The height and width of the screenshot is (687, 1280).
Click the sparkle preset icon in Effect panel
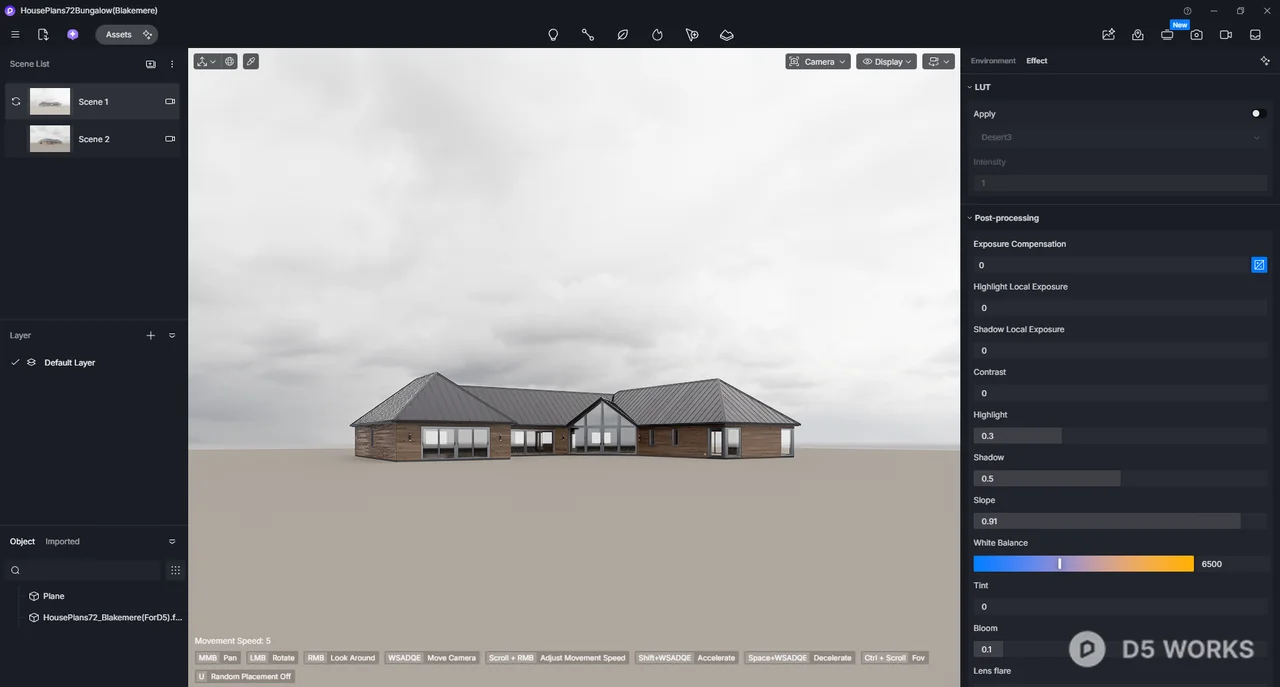[x=1265, y=61]
